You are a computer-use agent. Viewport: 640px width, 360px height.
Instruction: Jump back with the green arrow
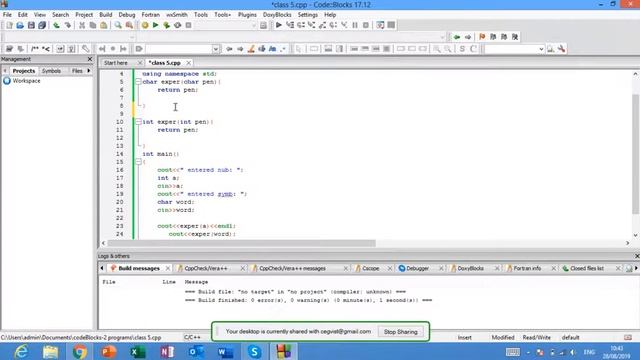[457, 37]
